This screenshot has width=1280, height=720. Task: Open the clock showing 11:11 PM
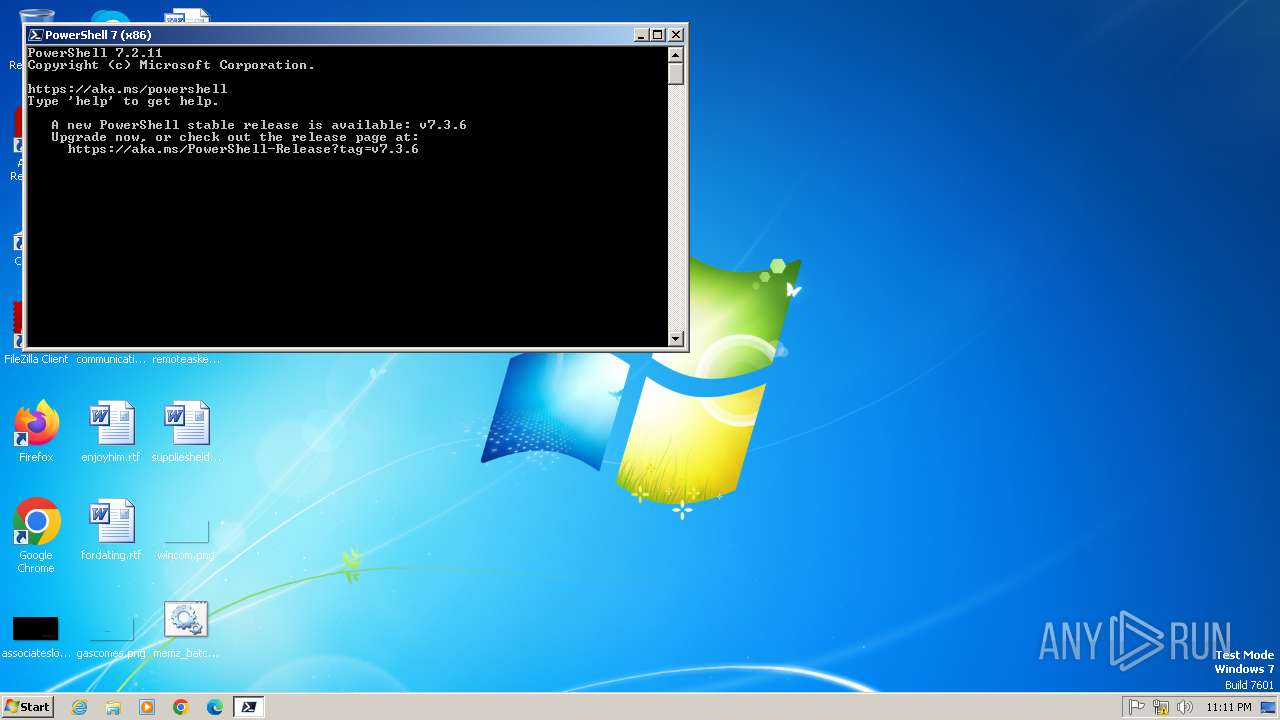click(x=1228, y=707)
